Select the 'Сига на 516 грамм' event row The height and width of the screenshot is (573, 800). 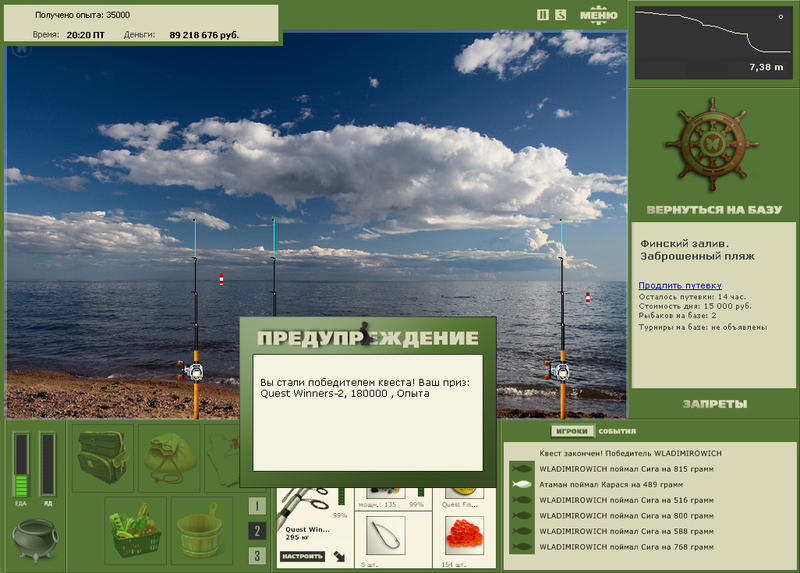pyautogui.click(x=626, y=500)
